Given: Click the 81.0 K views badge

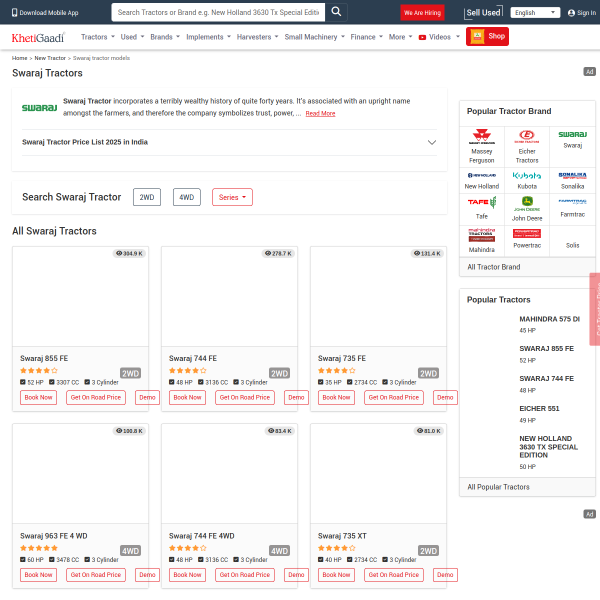Looking at the screenshot, I should 429,431.
